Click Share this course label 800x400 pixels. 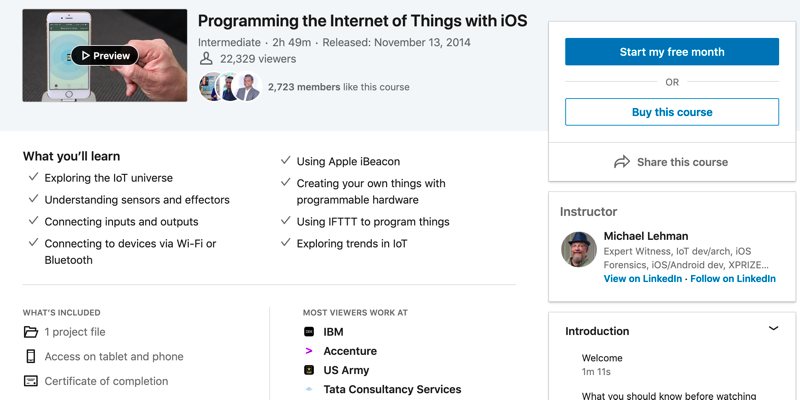click(682, 162)
